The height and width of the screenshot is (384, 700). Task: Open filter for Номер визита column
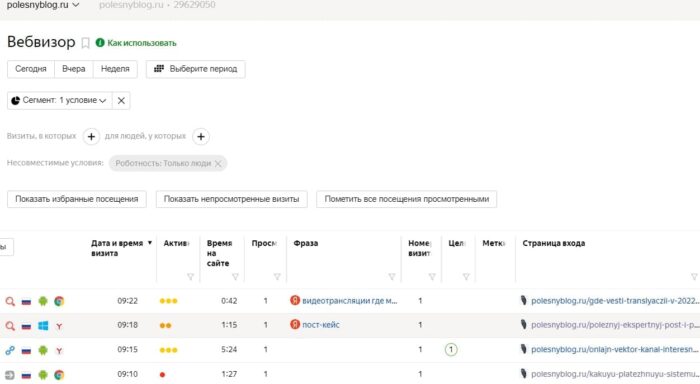pos(432,277)
